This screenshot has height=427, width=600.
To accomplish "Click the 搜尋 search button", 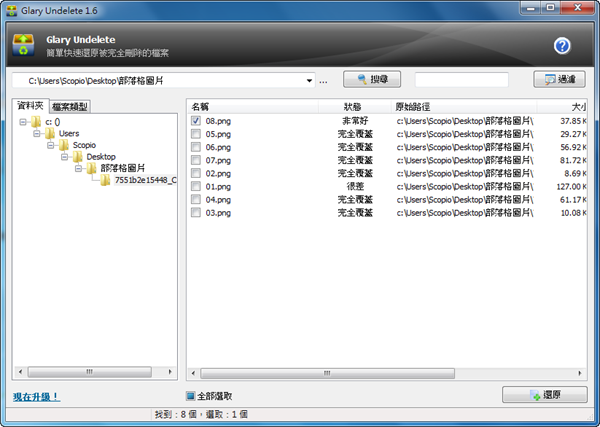I will tap(372, 79).
